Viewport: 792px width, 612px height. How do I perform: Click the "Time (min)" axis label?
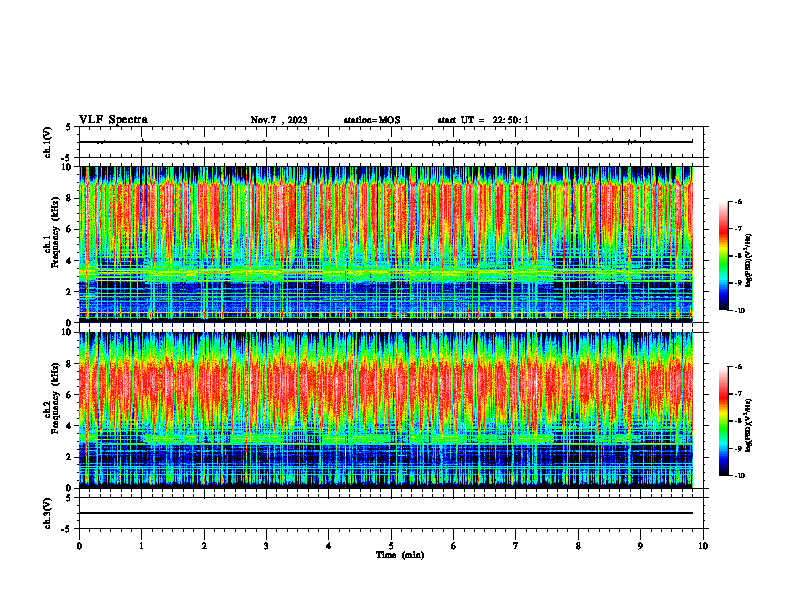tap(400, 555)
